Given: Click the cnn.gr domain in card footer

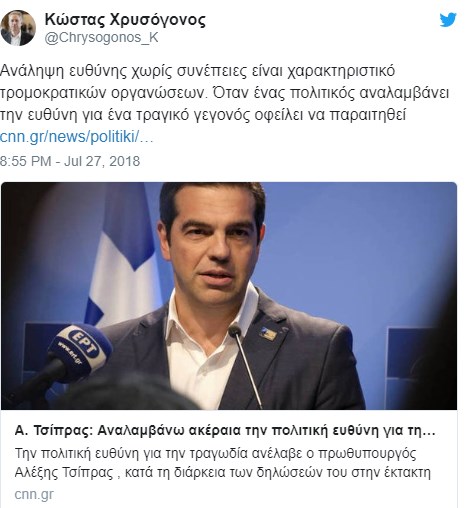Looking at the screenshot, I should pyautogui.click(x=34, y=494).
